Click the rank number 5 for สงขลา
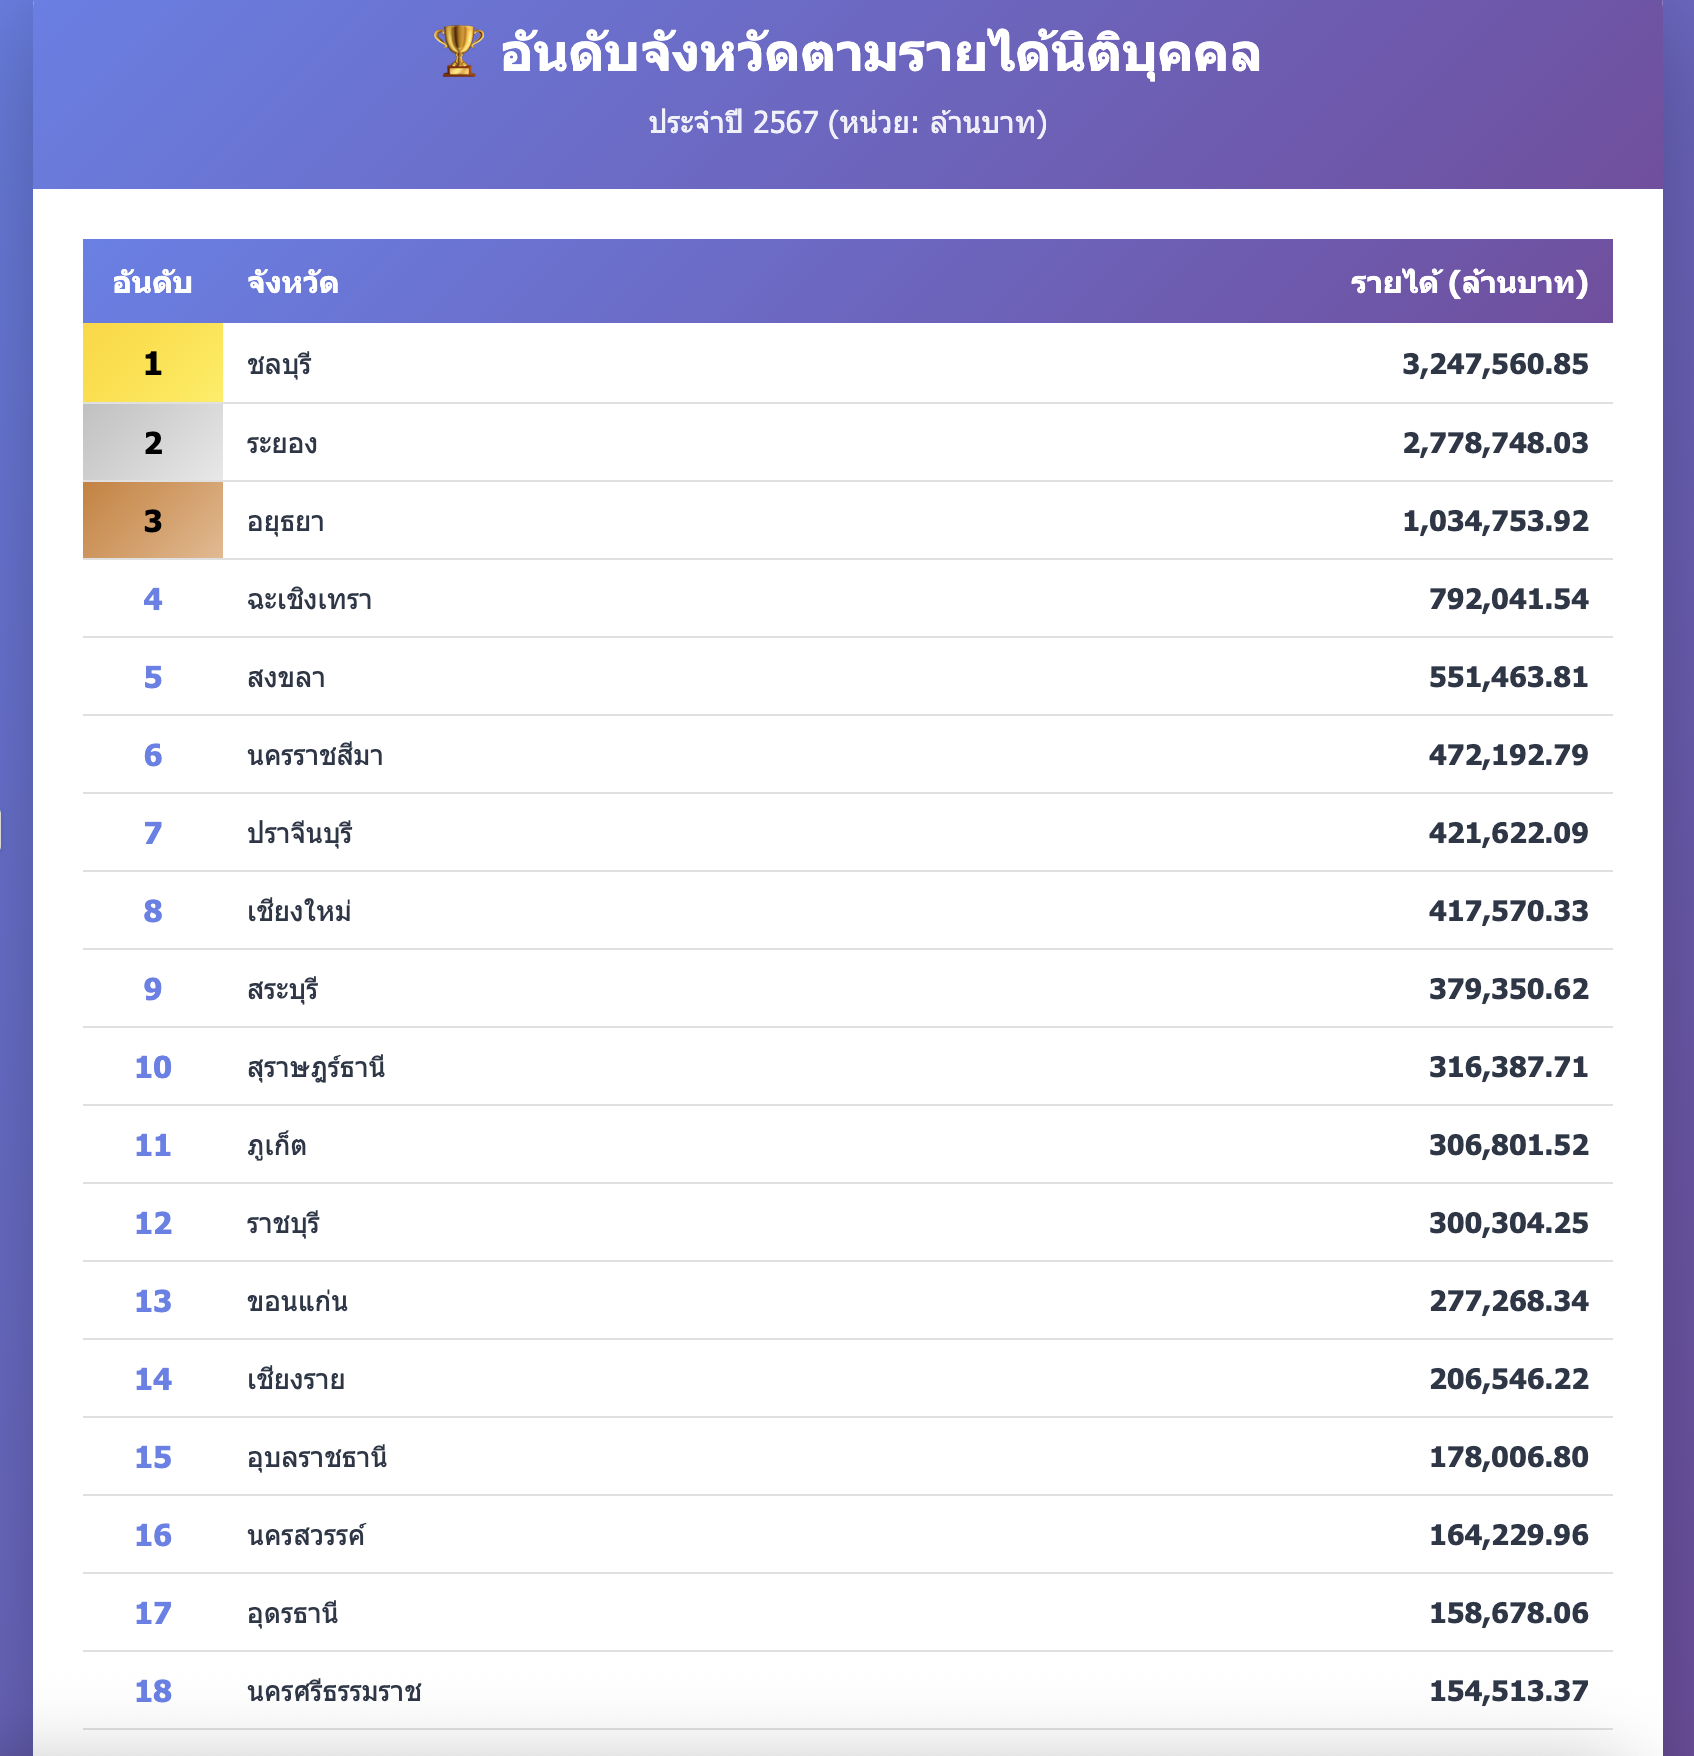This screenshot has width=1694, height=1756. tap(153, 677)
